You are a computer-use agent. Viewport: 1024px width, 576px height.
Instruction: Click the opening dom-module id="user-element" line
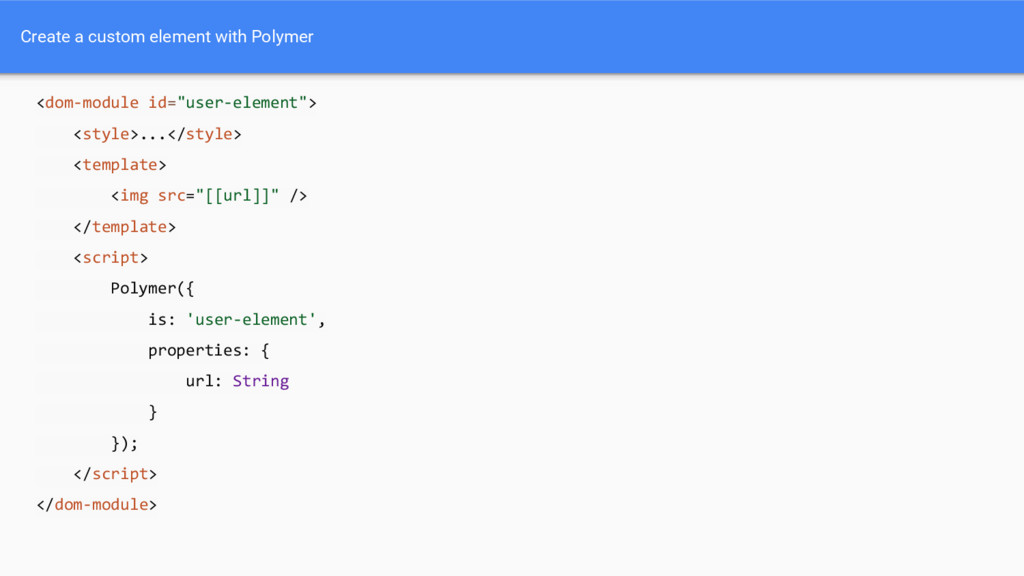pyautogui.click(x=176, y=103)
